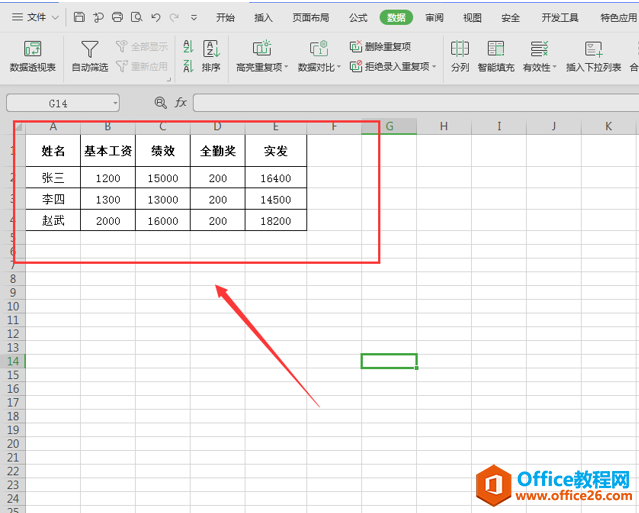The image size is (639, 513).
Task: Click the sort descending Z-A icon
Action: 188,66
